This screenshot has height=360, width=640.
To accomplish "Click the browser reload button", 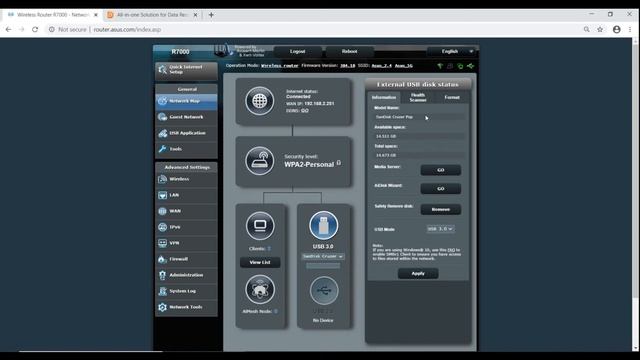I will [35, 29].
